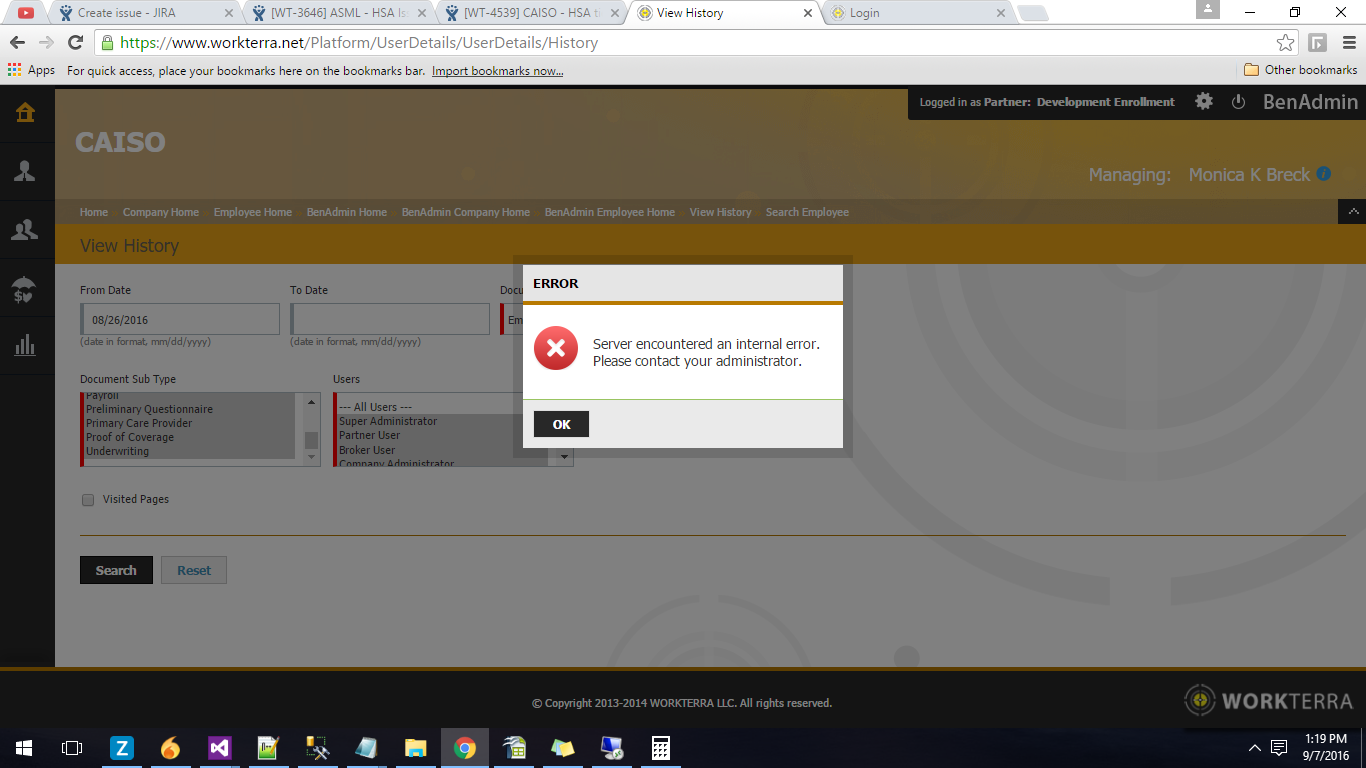This screenshot has width=1366, height=768.
Task: Open action center notifications icon
Action: click(x=1279, y=748)
